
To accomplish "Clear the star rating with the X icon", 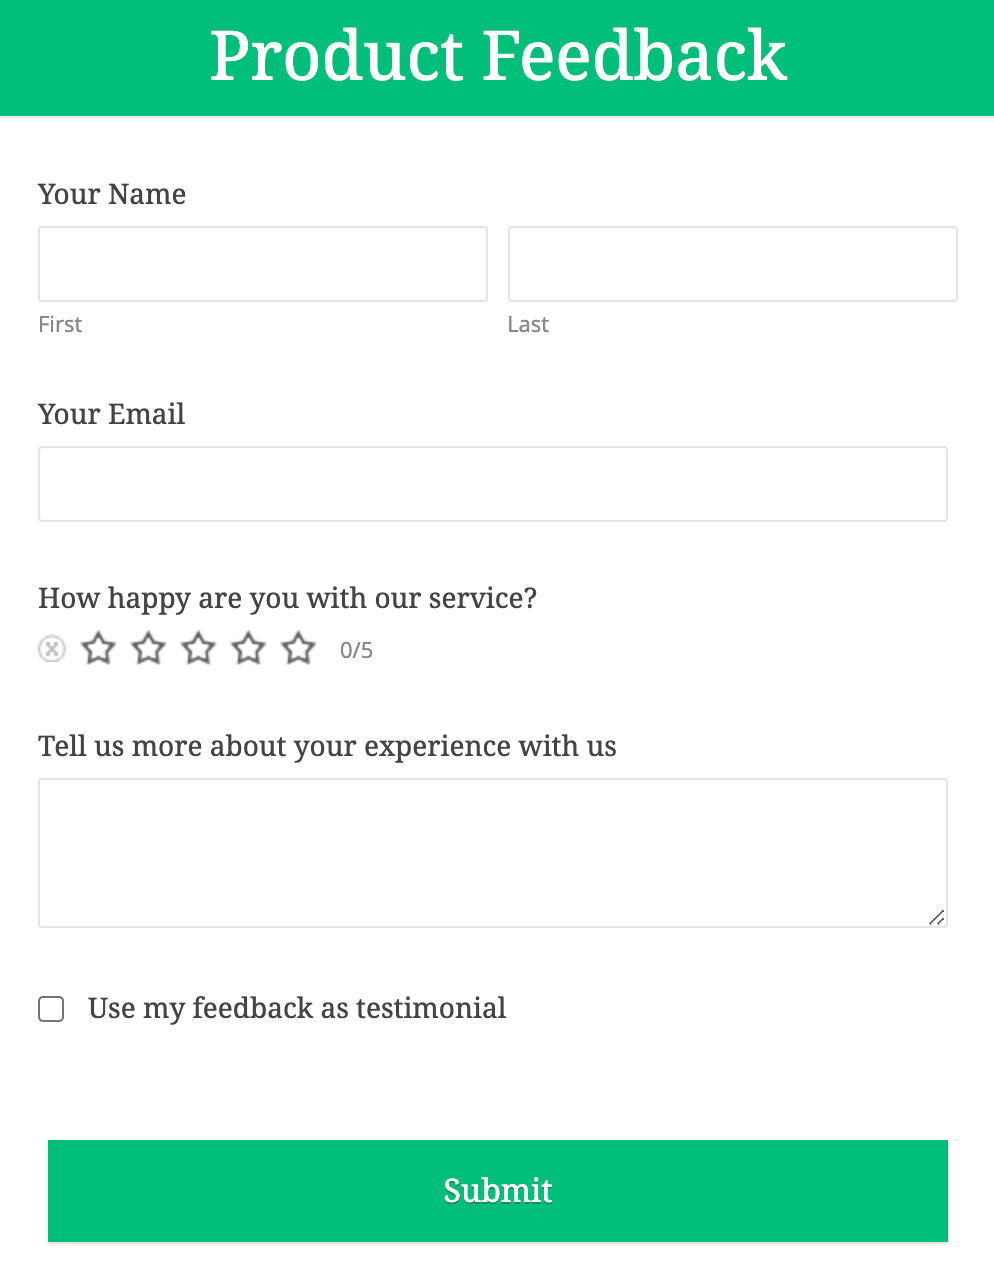I will (x=51, y=649).
